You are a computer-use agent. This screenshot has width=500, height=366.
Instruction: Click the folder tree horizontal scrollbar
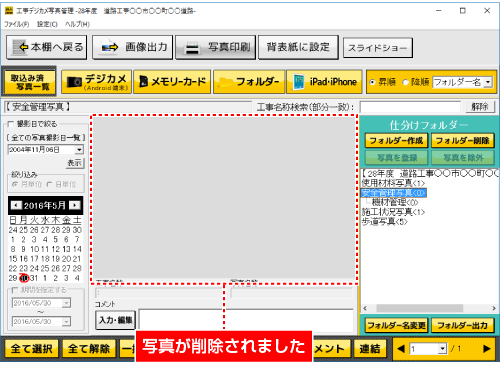pos(419,308)
